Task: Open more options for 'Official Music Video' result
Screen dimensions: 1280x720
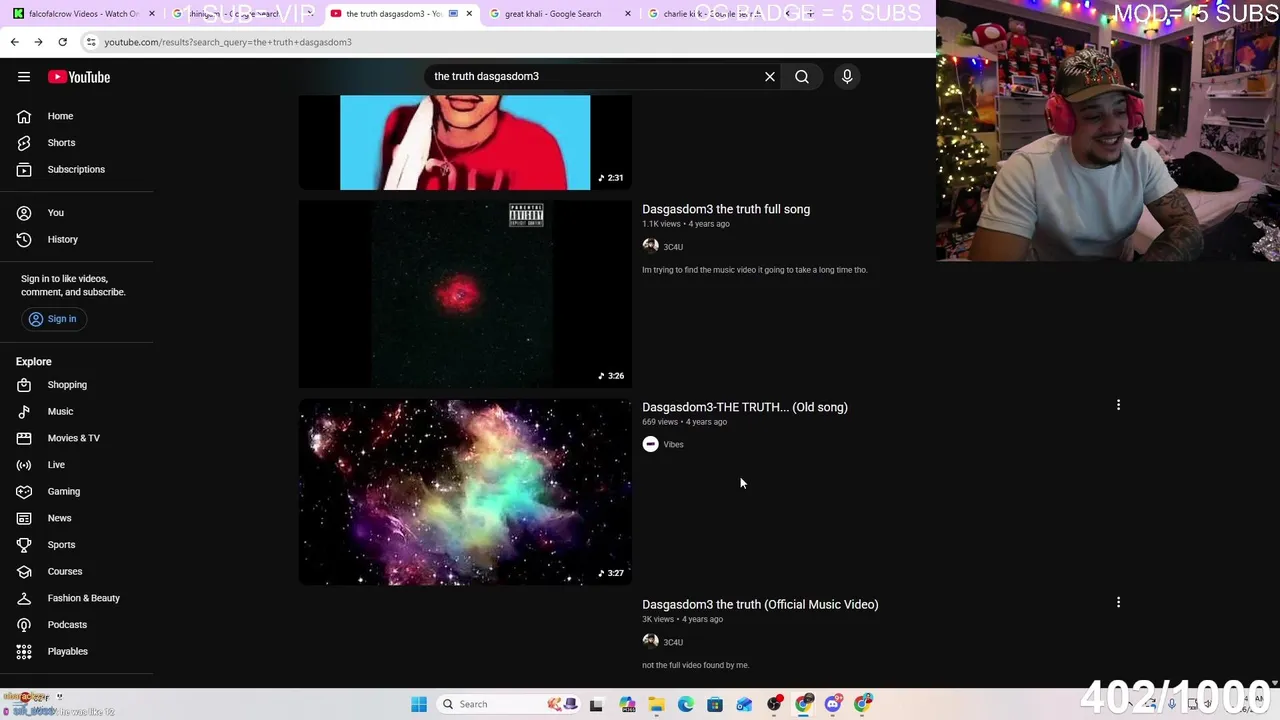Action: (x=1118, y=603)
